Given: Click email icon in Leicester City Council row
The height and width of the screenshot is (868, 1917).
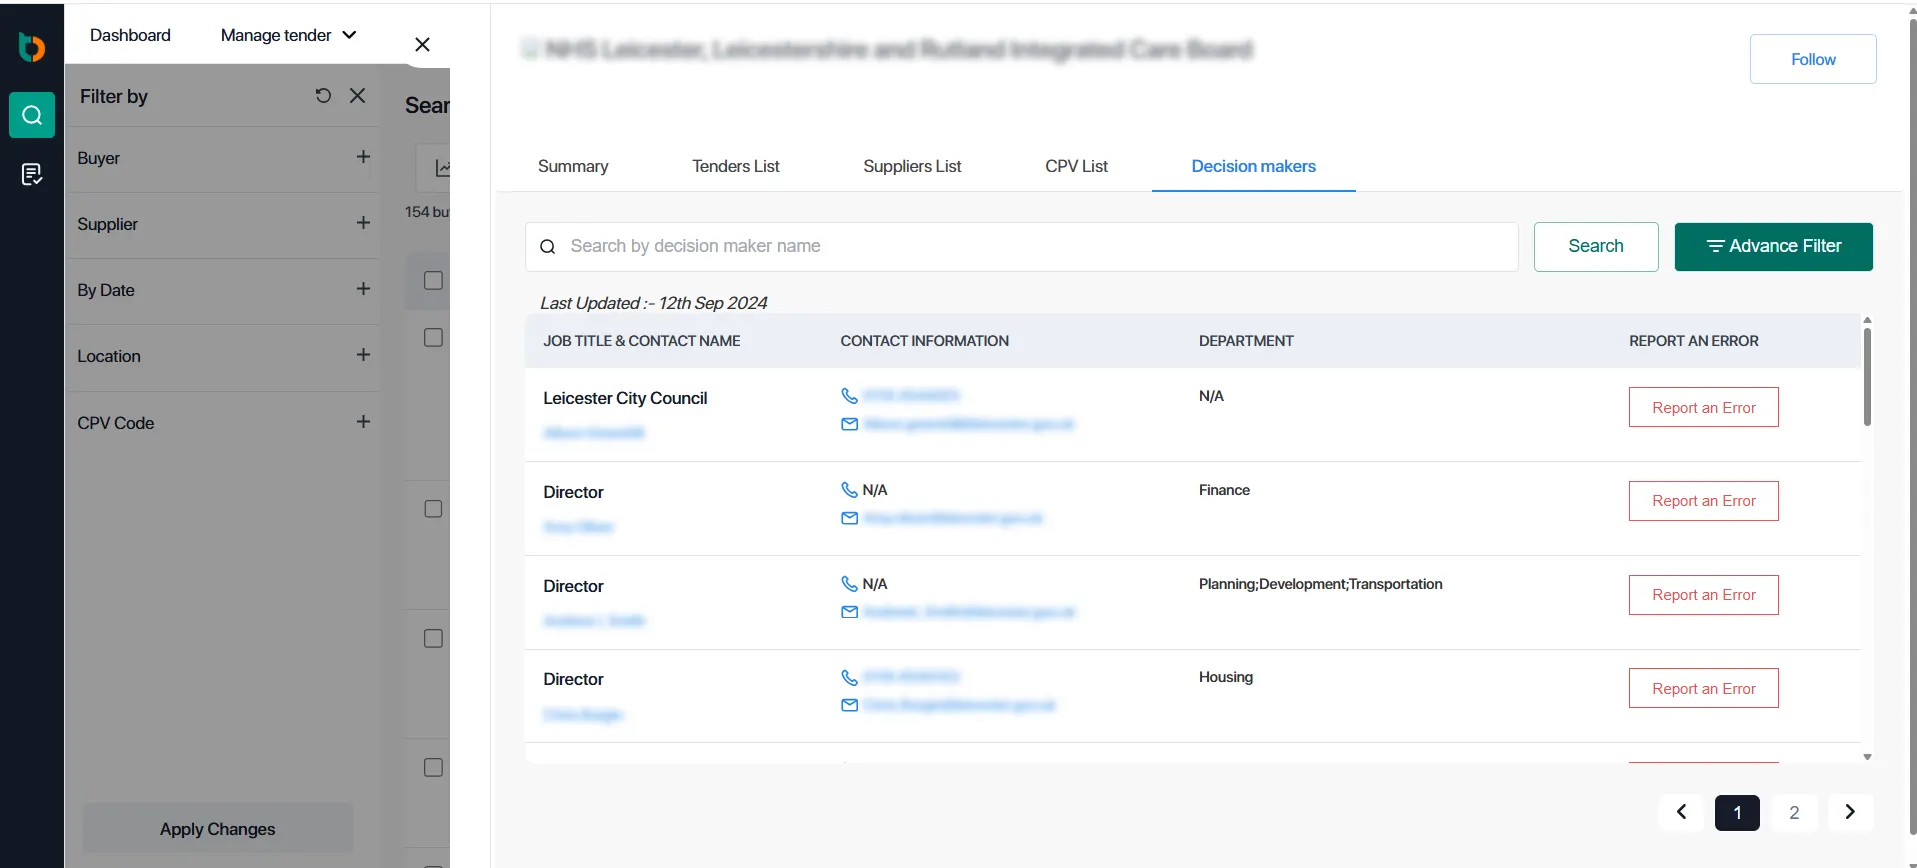Looking at the screenshot, I should click(x=849, y=425).
